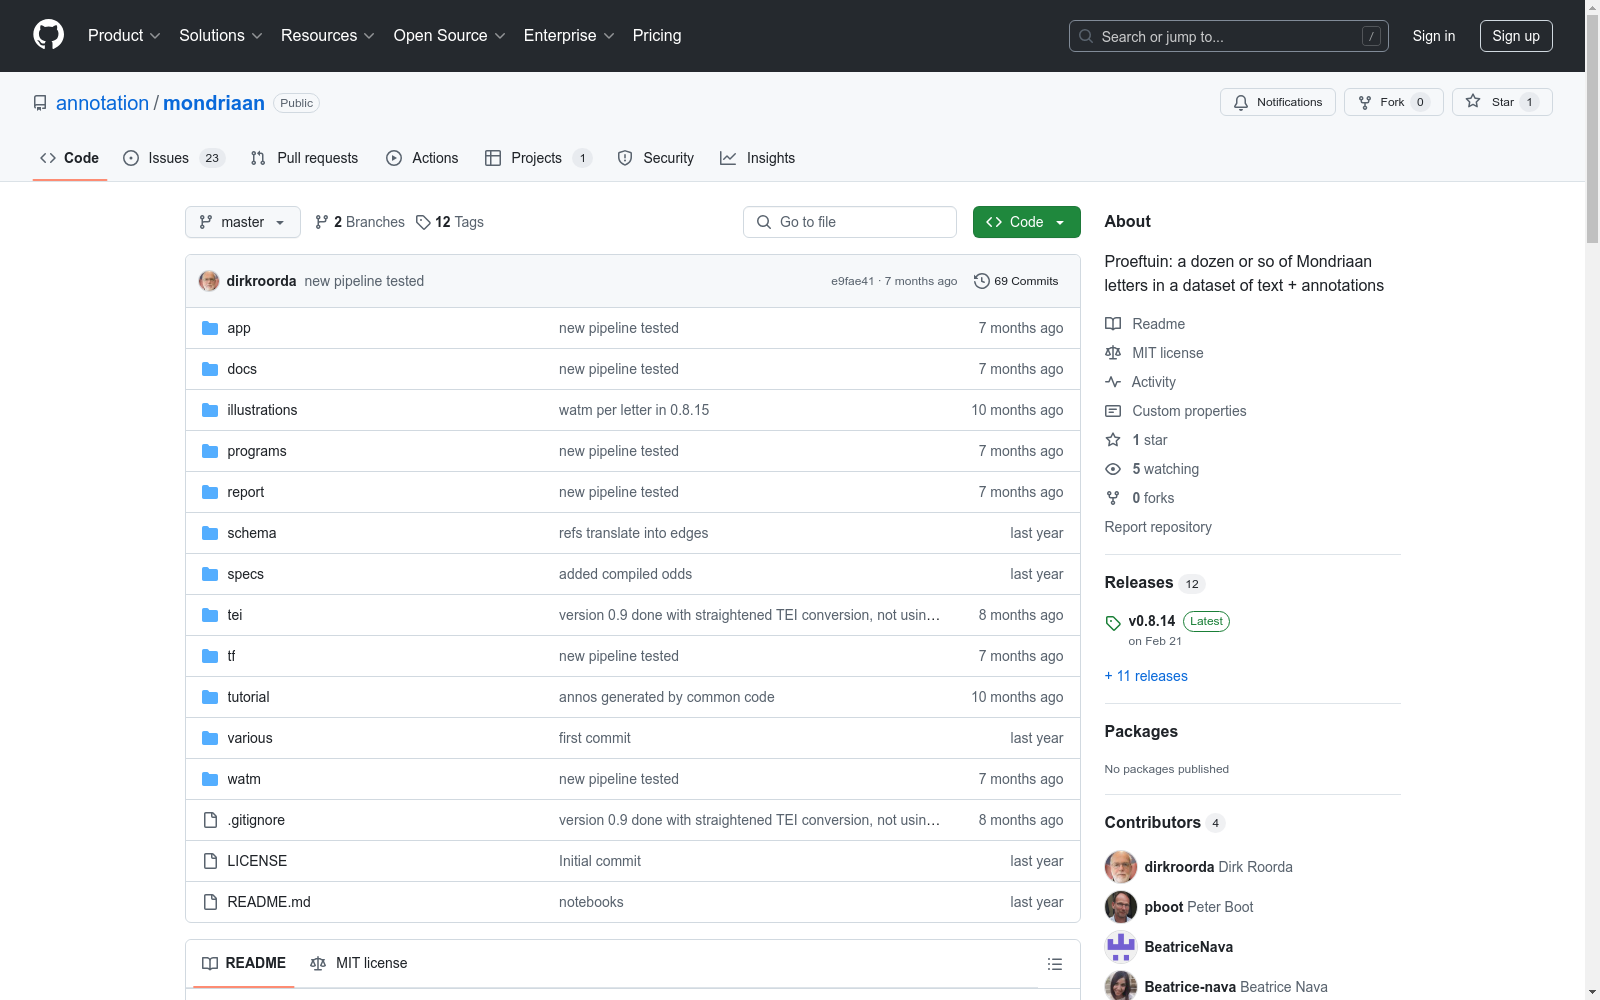Star the mondriaan repository
1600x1000 pixels.
coord(1502,102)
